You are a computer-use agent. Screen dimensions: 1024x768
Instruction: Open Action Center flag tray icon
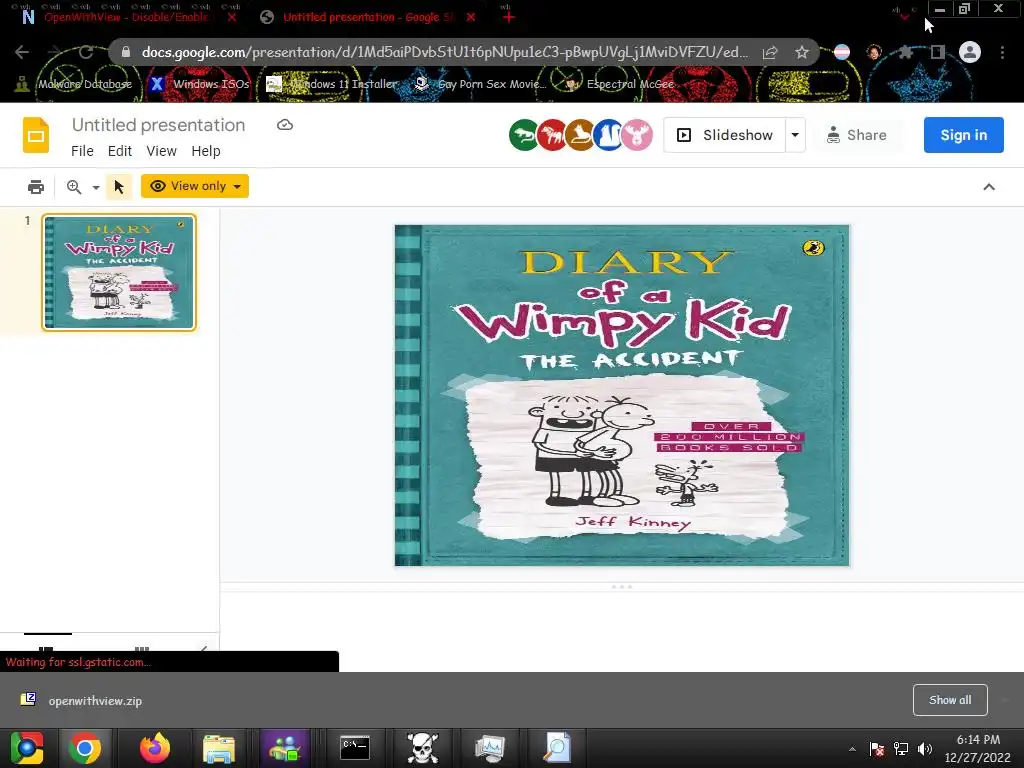click(877, 749)
